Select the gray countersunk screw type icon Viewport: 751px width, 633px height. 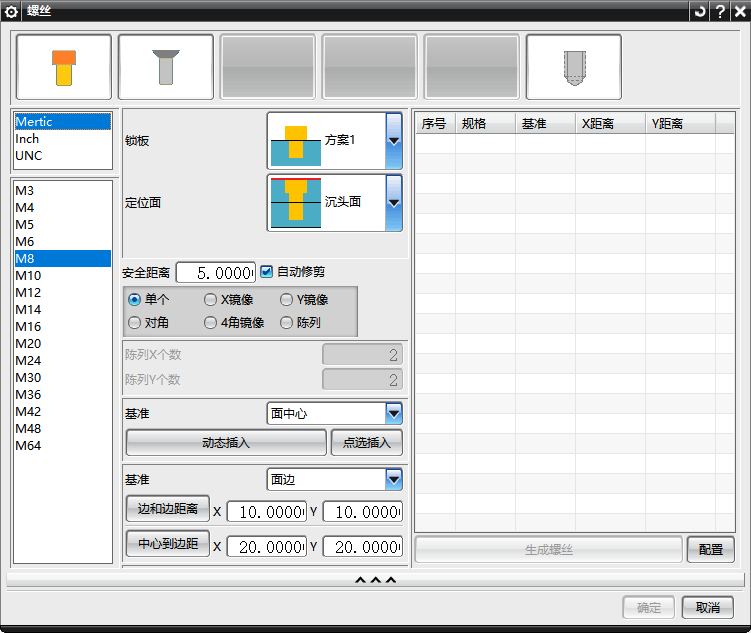166,67
